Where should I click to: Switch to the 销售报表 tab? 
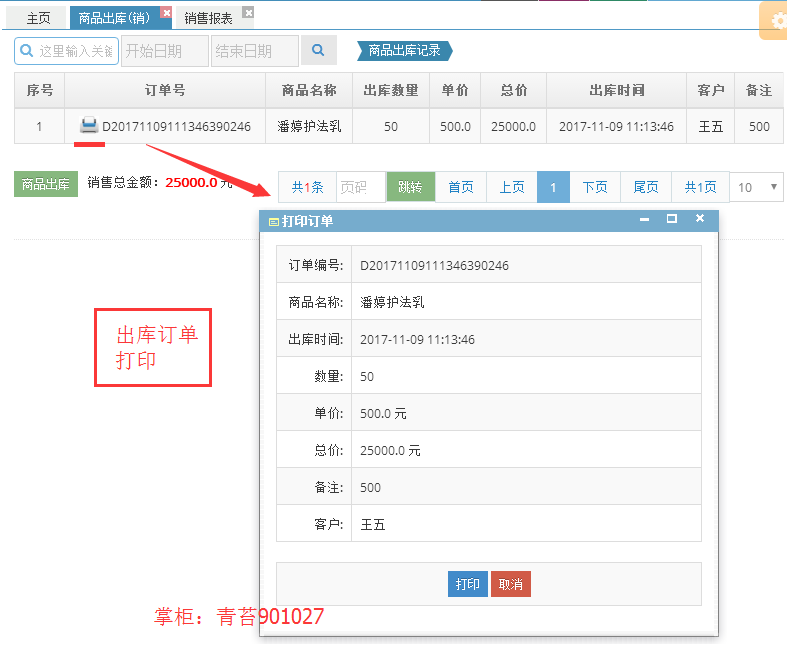coord(208,19)
